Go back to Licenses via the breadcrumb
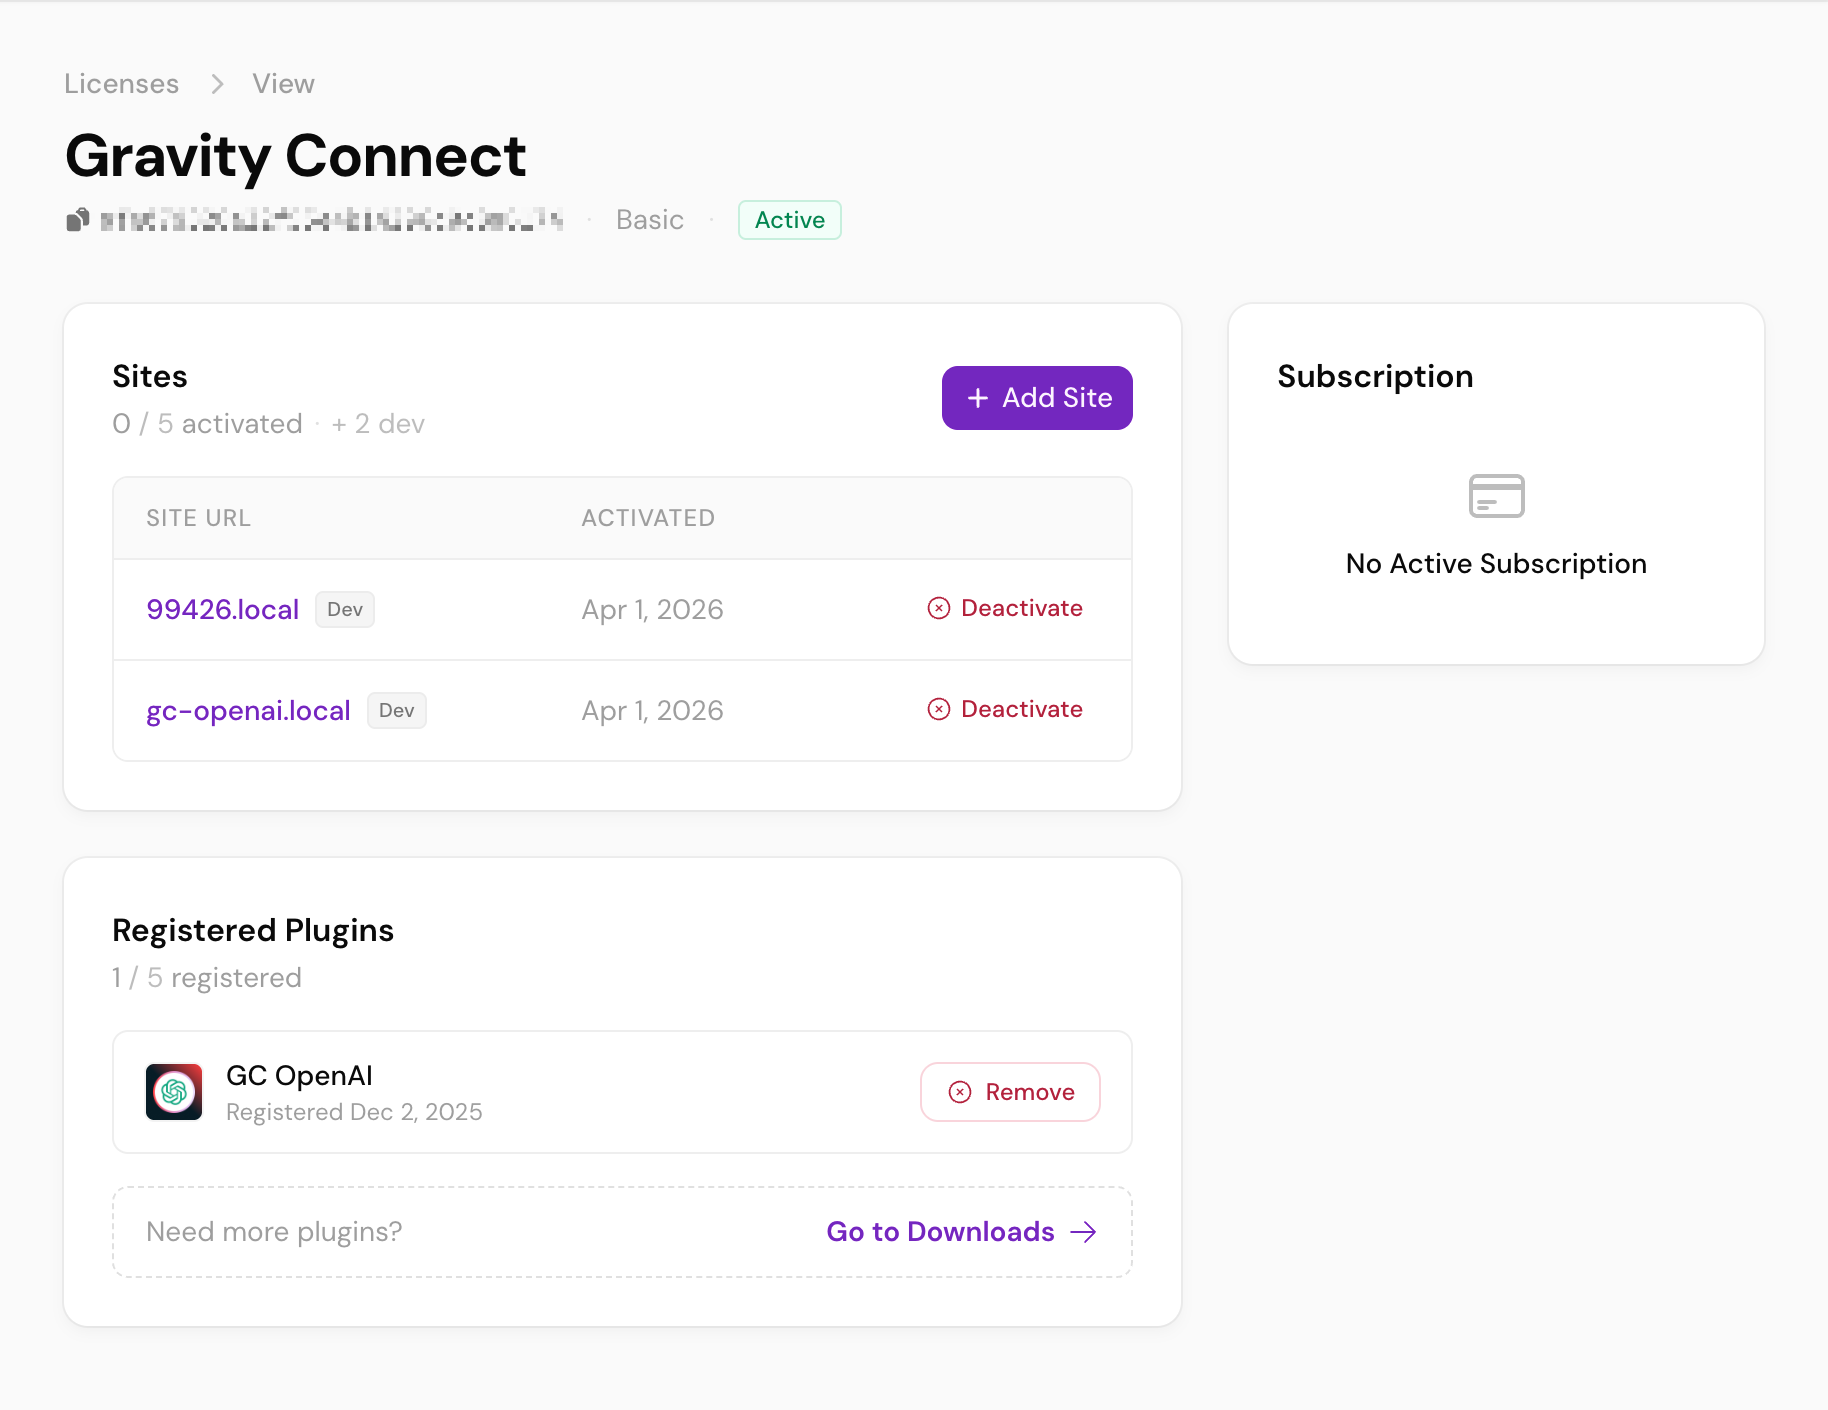1828x1410 pixels. (x=122, y=84)
